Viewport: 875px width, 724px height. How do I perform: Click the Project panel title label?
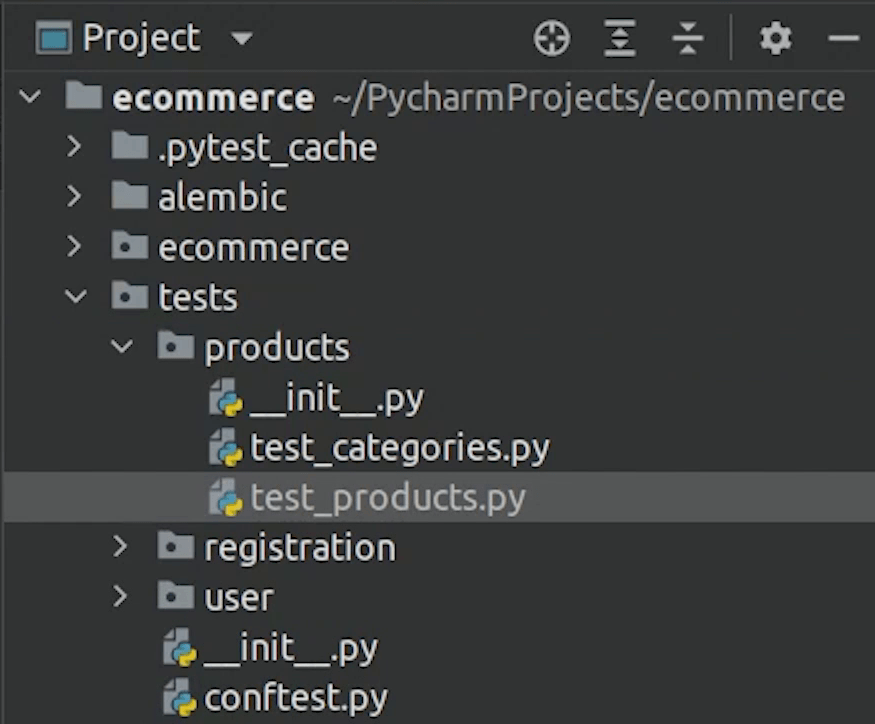141,39
